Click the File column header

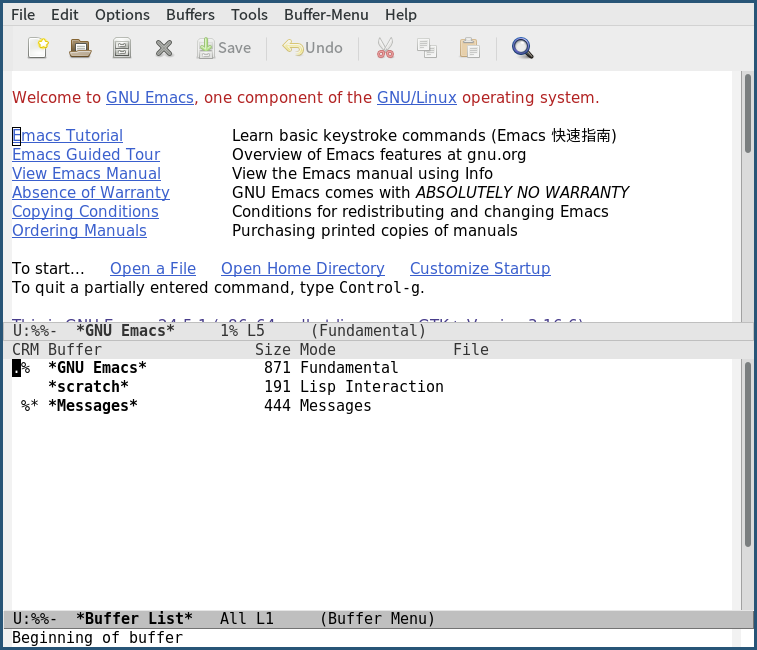tap(471, 350)
